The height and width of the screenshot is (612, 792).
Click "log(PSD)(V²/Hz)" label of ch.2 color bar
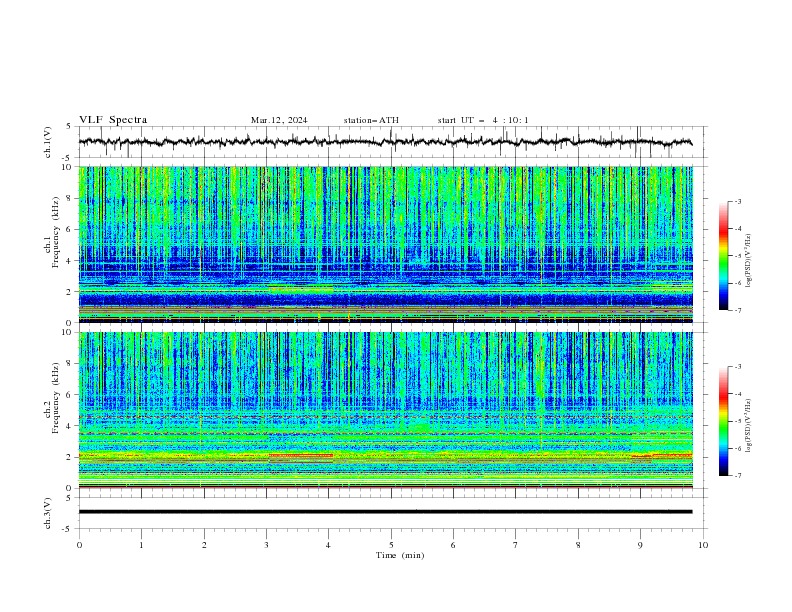(x=749, y=426)
